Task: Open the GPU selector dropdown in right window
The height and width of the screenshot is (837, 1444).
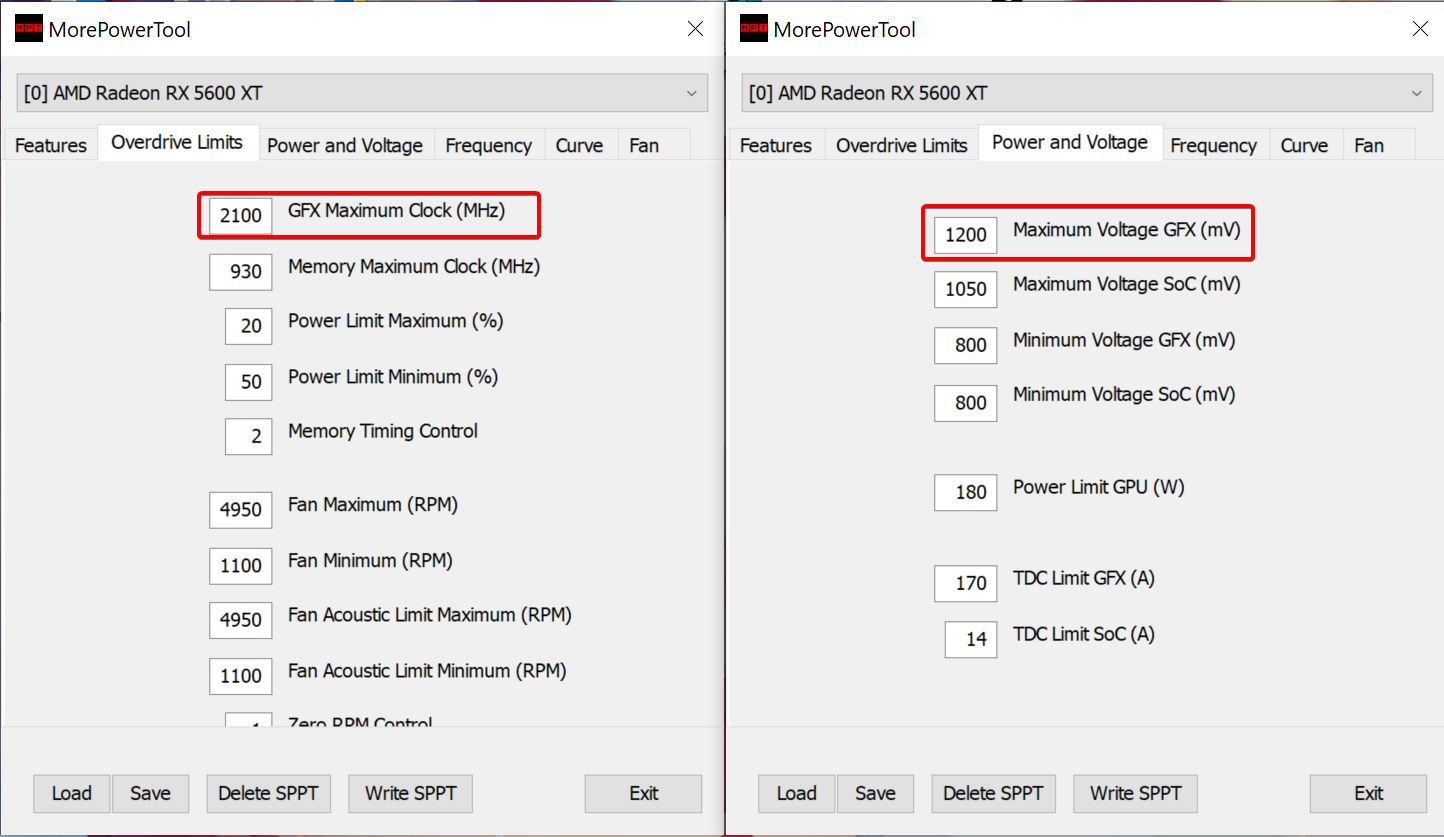Action: [1087, 93]
